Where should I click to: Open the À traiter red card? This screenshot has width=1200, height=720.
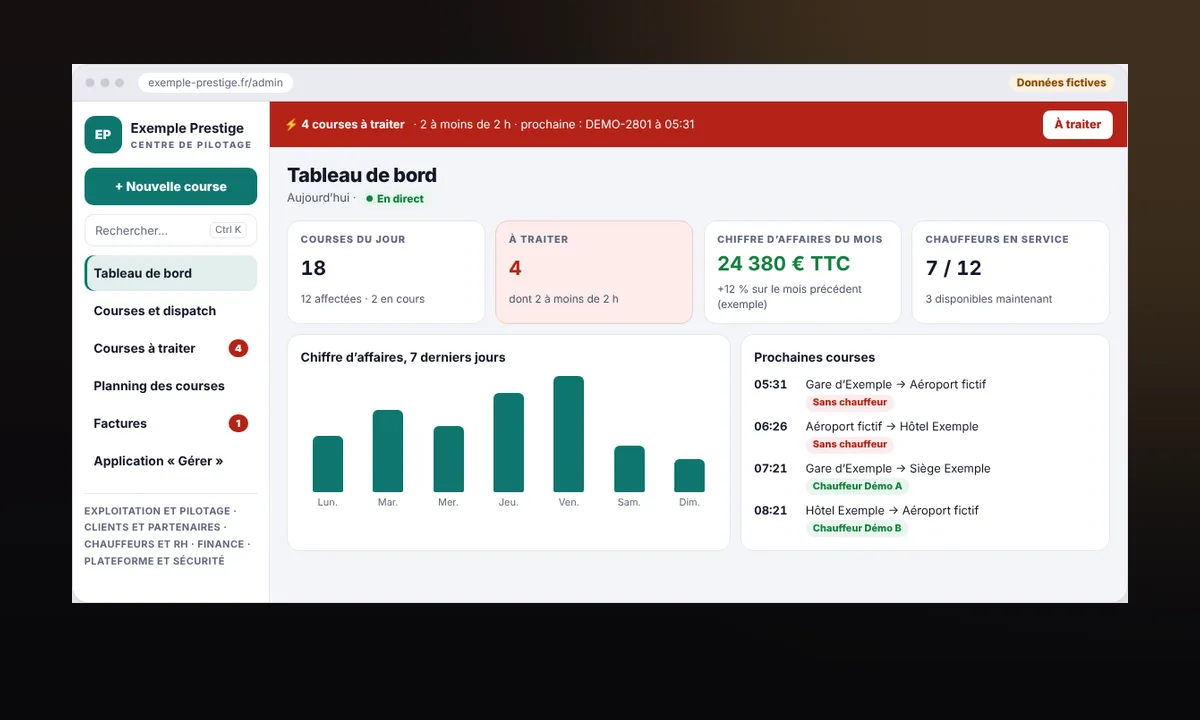[x=594, y=272]
